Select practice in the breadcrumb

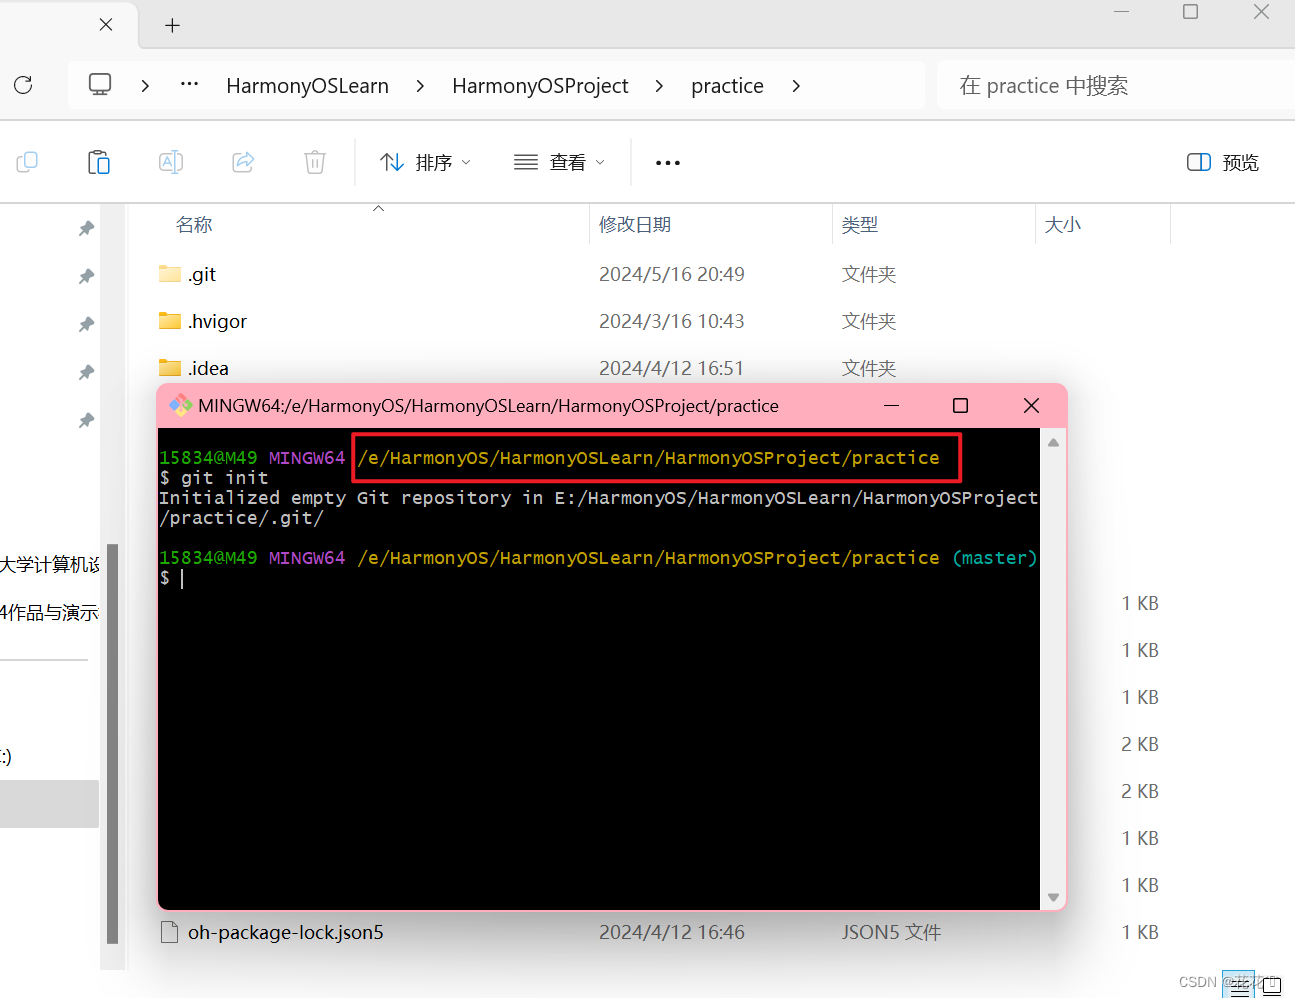(727, 86)
